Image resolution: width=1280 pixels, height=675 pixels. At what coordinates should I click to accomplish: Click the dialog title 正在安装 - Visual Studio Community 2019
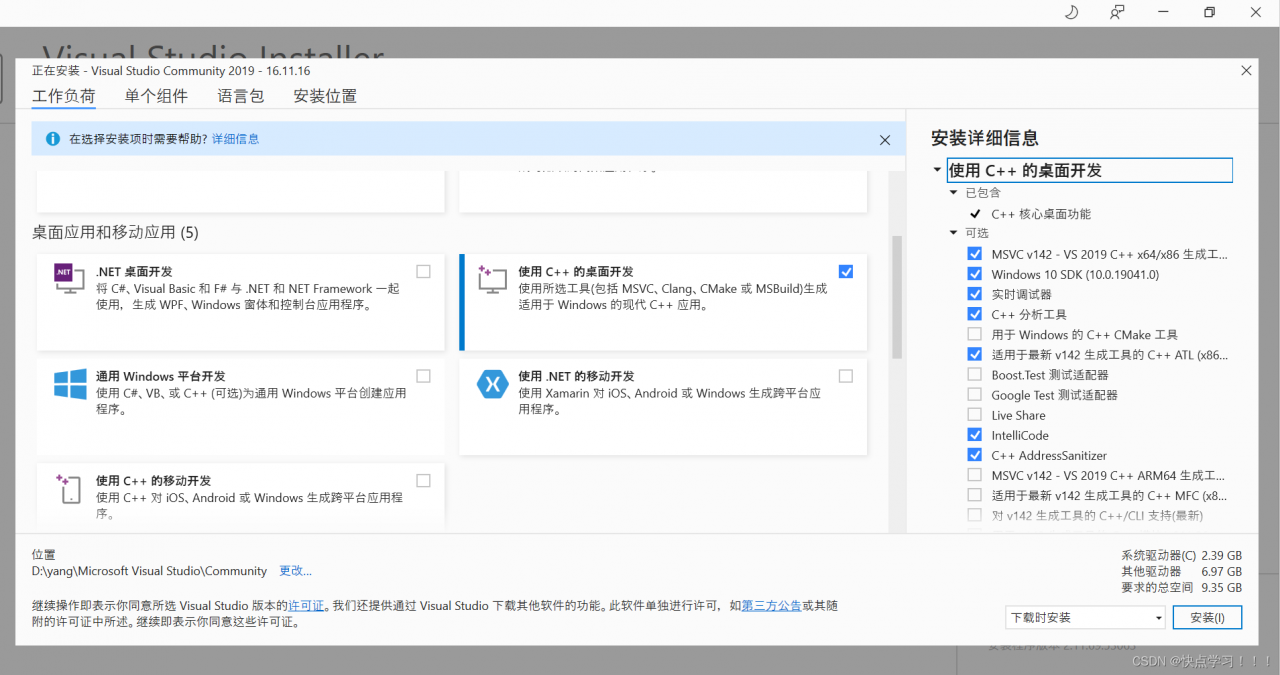(x=171, y=71)
